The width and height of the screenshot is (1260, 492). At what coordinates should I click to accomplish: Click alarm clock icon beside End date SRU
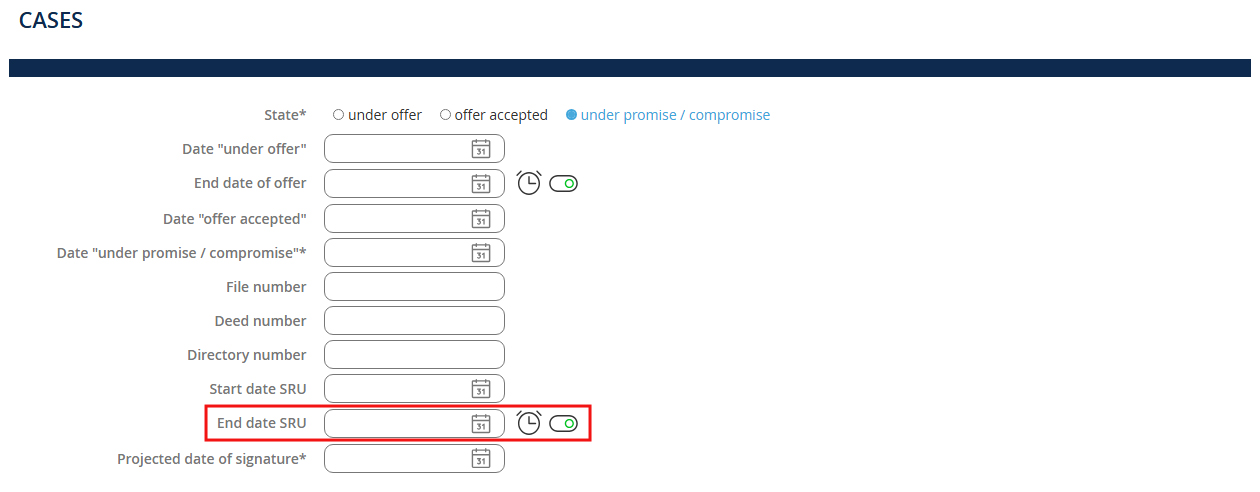[529, 423]
